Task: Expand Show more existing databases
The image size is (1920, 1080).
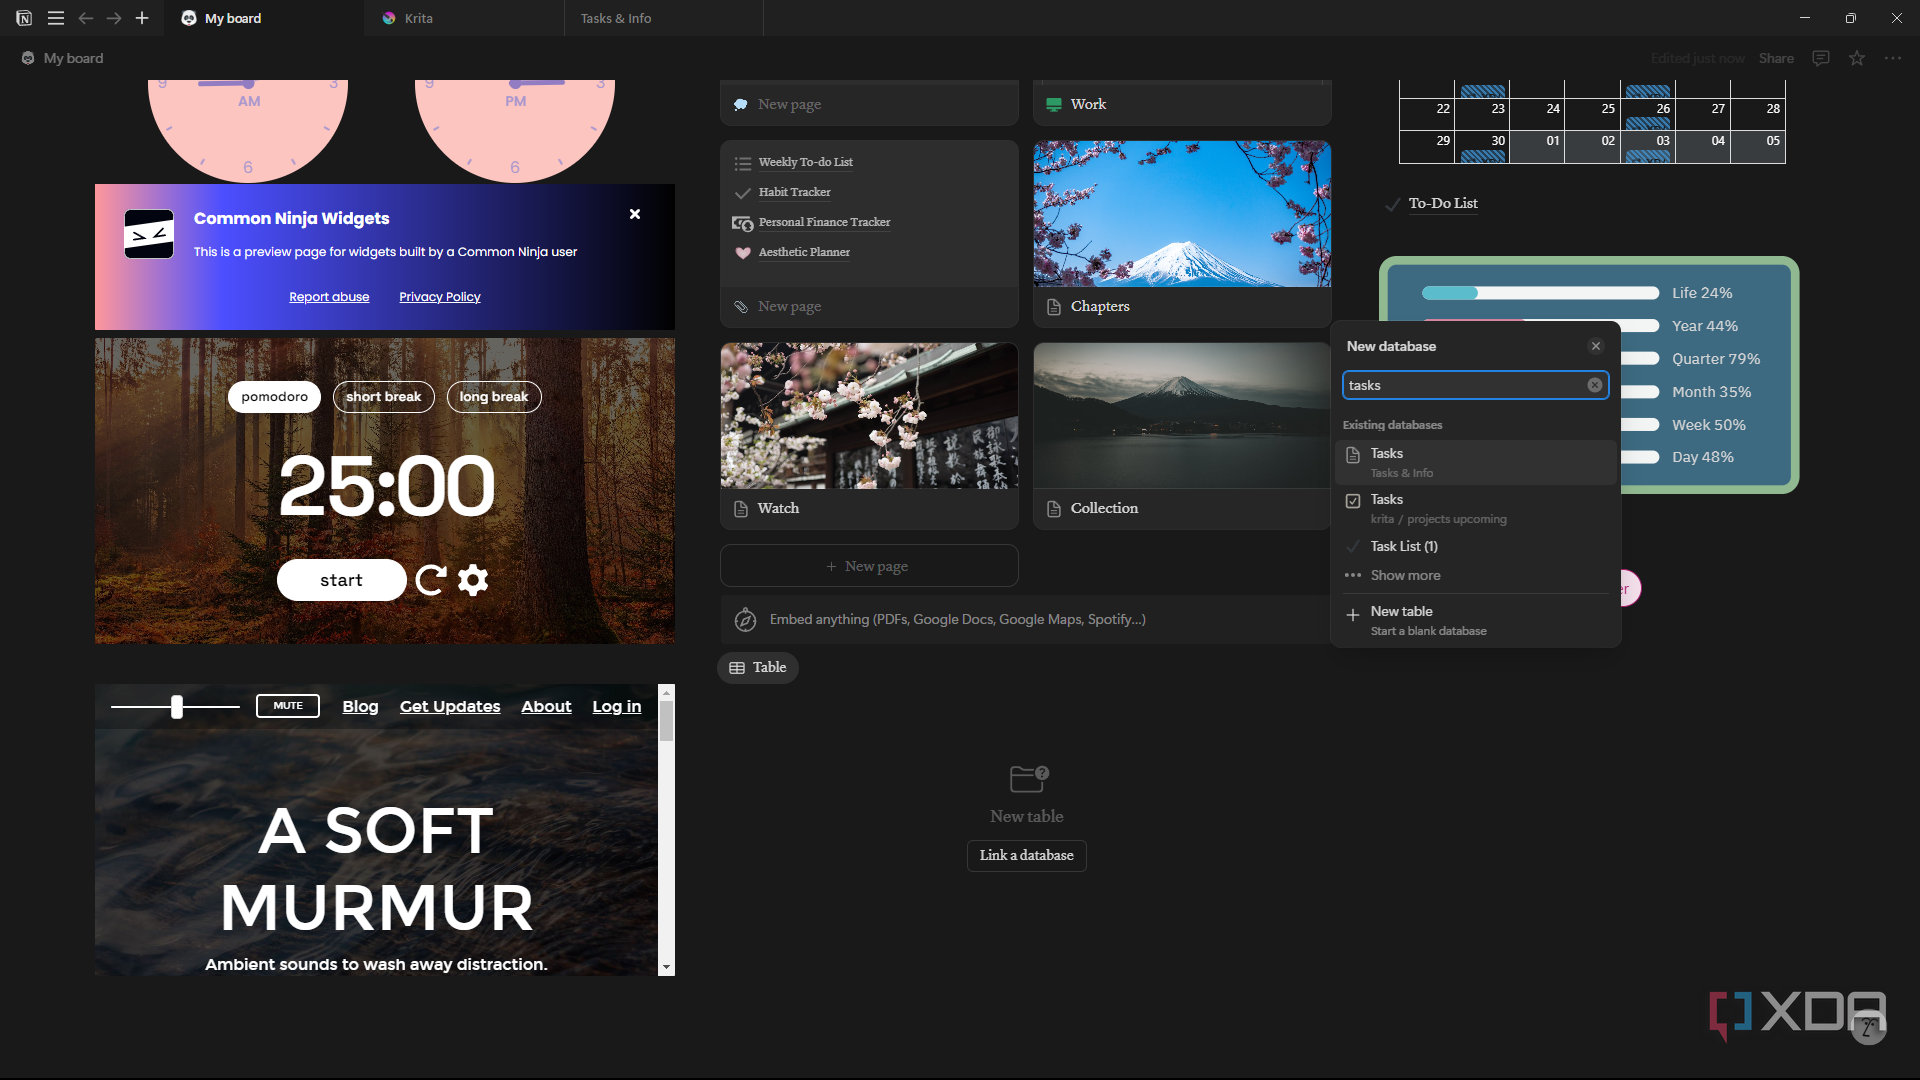Action: (1475, 575)
